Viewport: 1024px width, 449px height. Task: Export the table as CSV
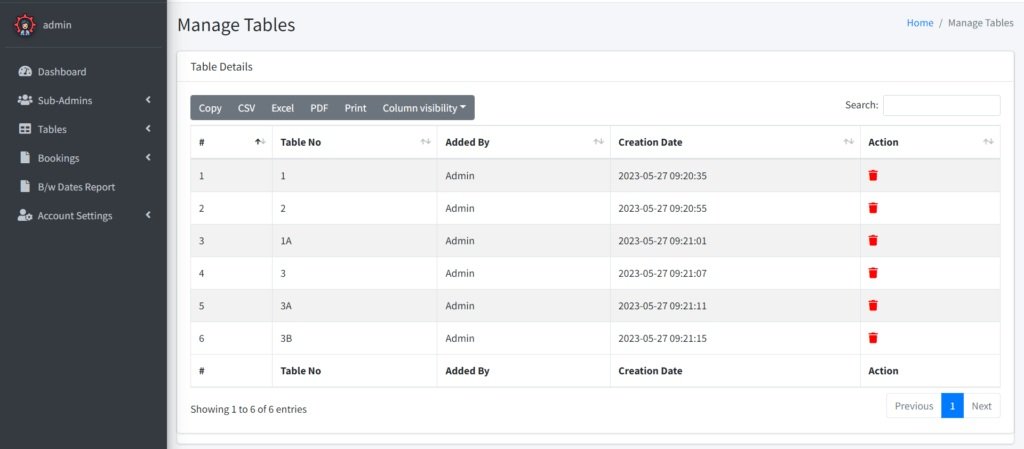point(246,108)
